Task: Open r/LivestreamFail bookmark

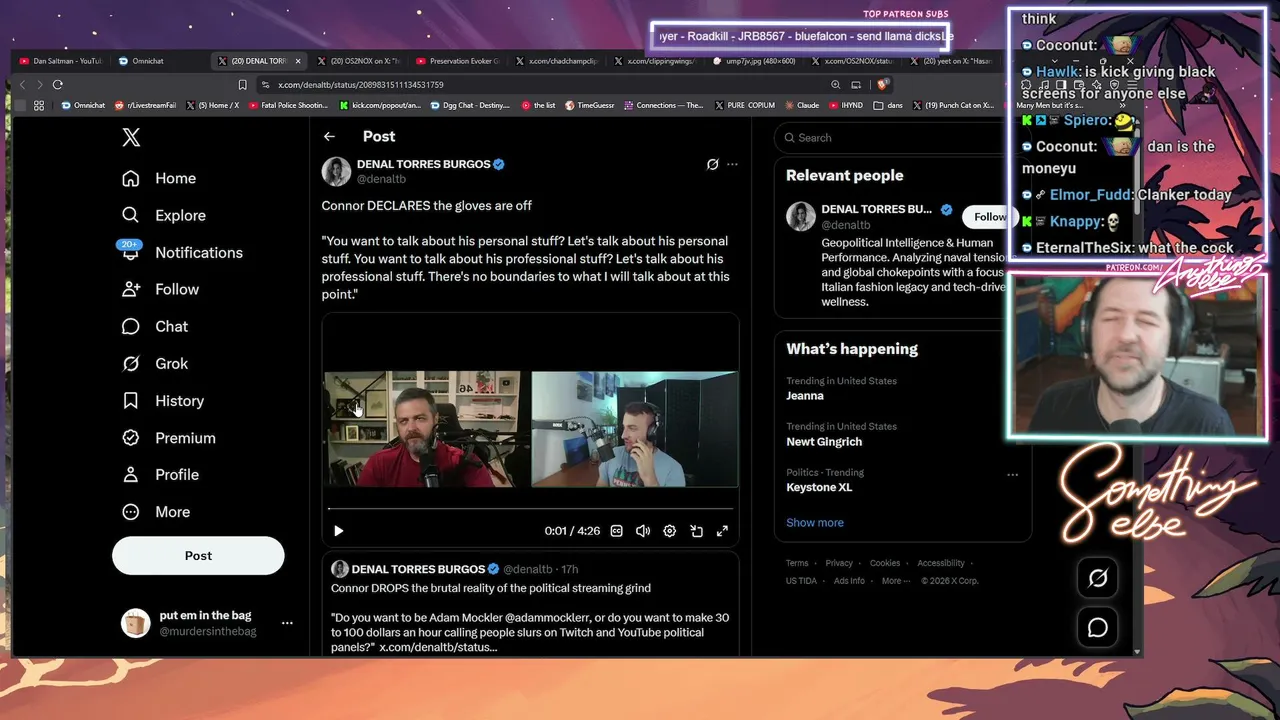Action: [x=146, y=105]
